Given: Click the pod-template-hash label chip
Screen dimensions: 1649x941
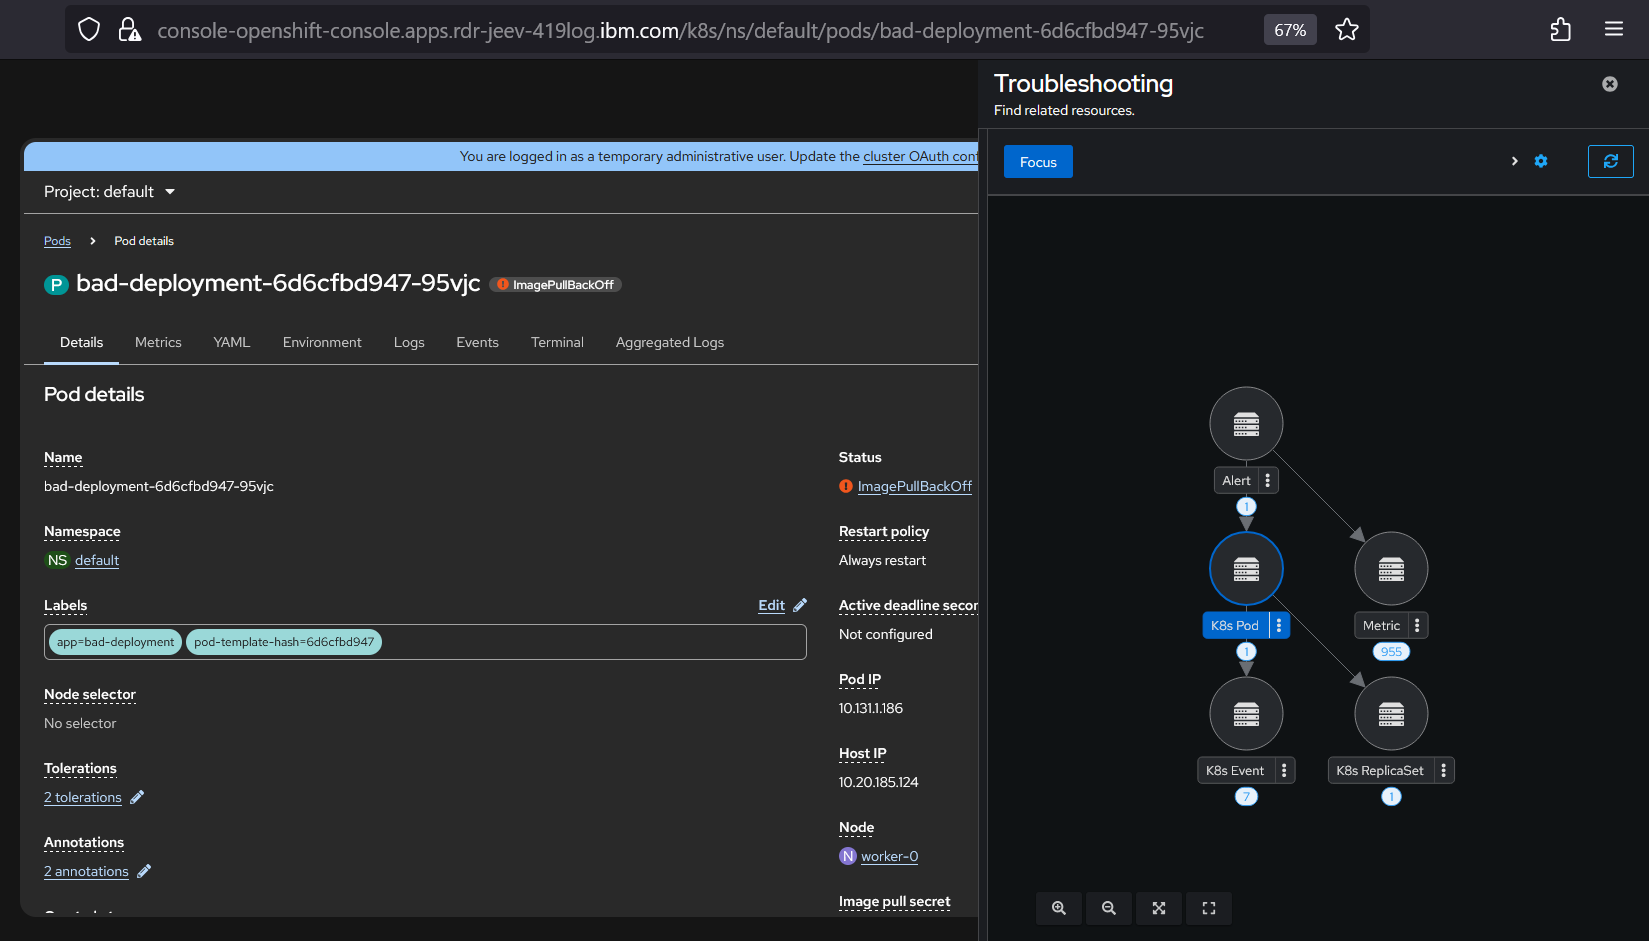Looking at the screenshot, I should (x=284, y=642).
